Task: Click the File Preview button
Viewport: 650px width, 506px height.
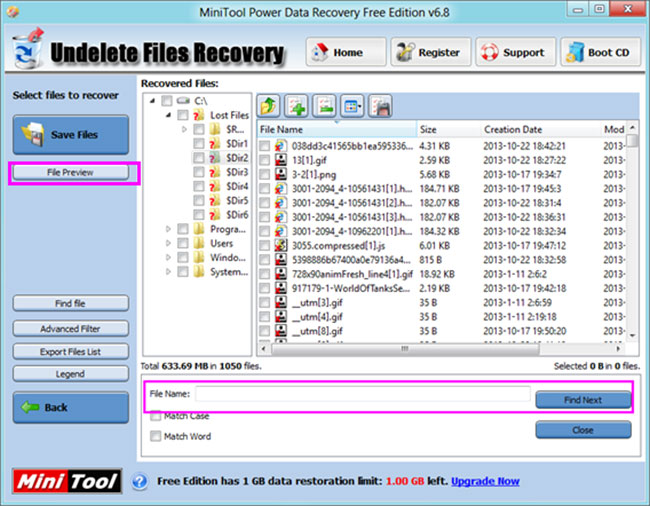Action: pos(71,172)
